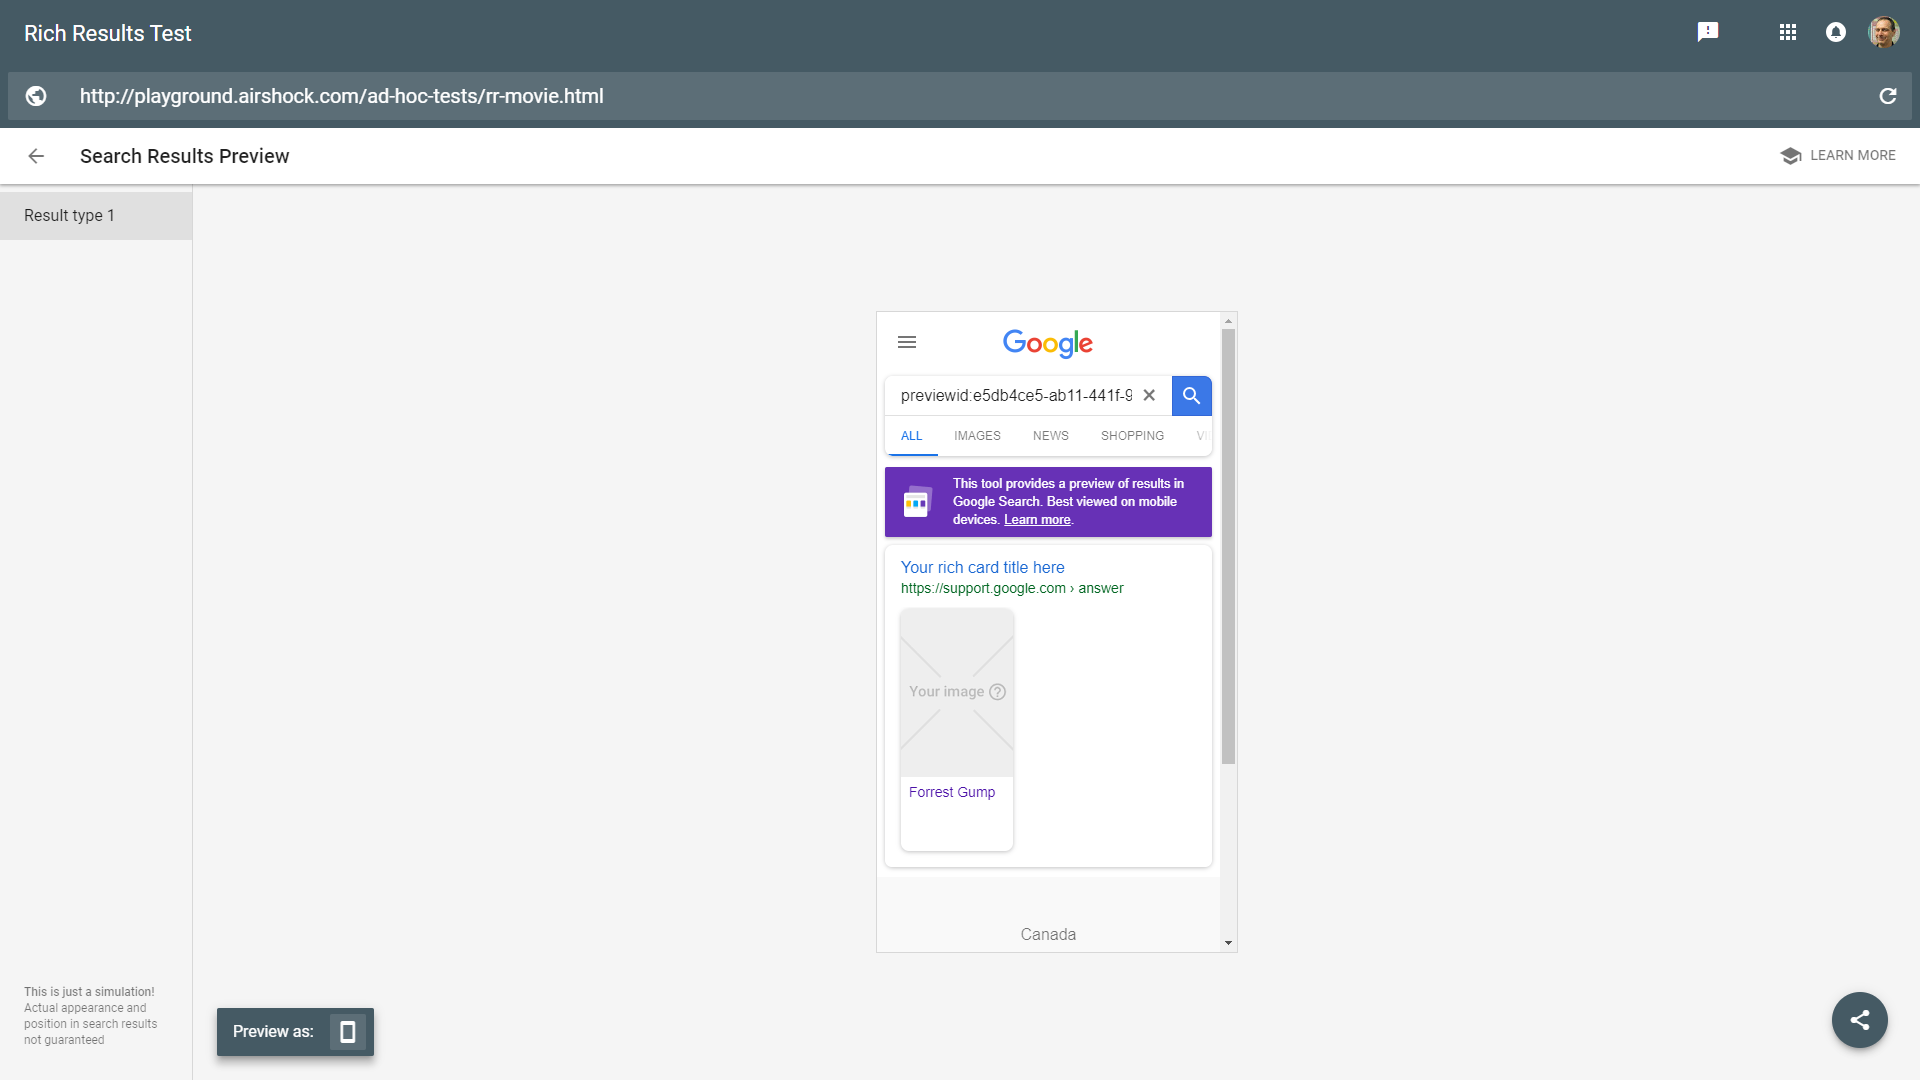Viewport: 1920px width, 1080px height.
Task: Click the graduation cap icon near LEARN MORE
Action: pyautogui.click(x=1789, y=155)
